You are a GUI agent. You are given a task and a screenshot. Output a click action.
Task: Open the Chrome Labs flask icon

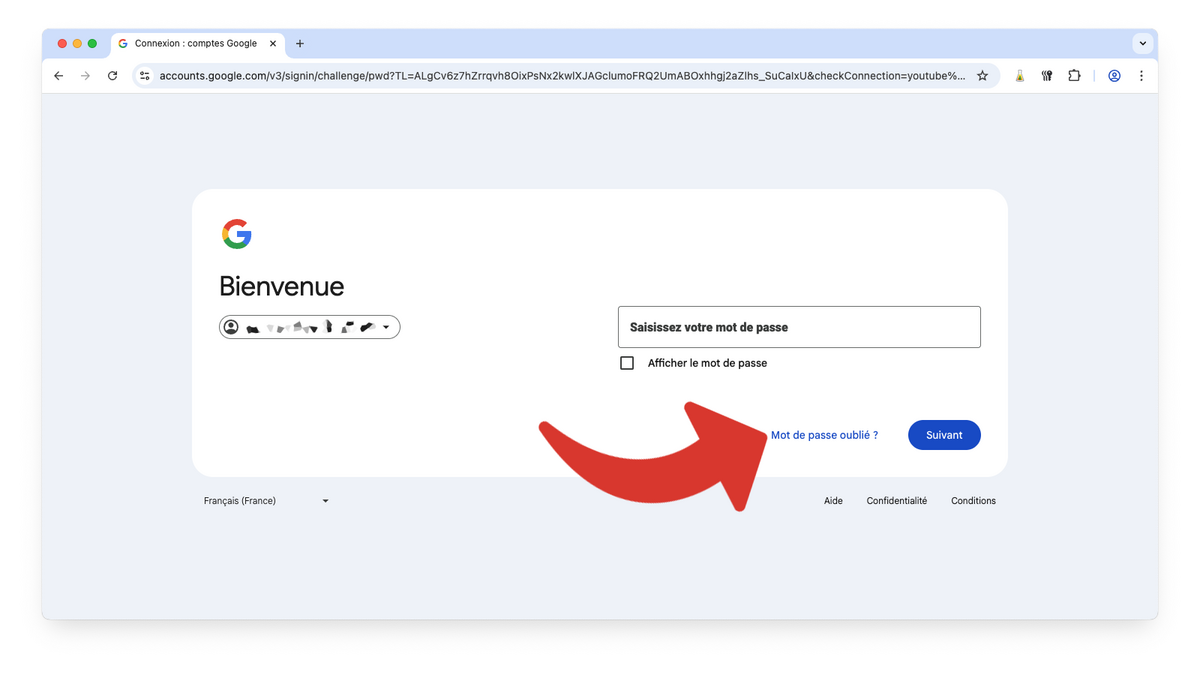pos(1019,76)
